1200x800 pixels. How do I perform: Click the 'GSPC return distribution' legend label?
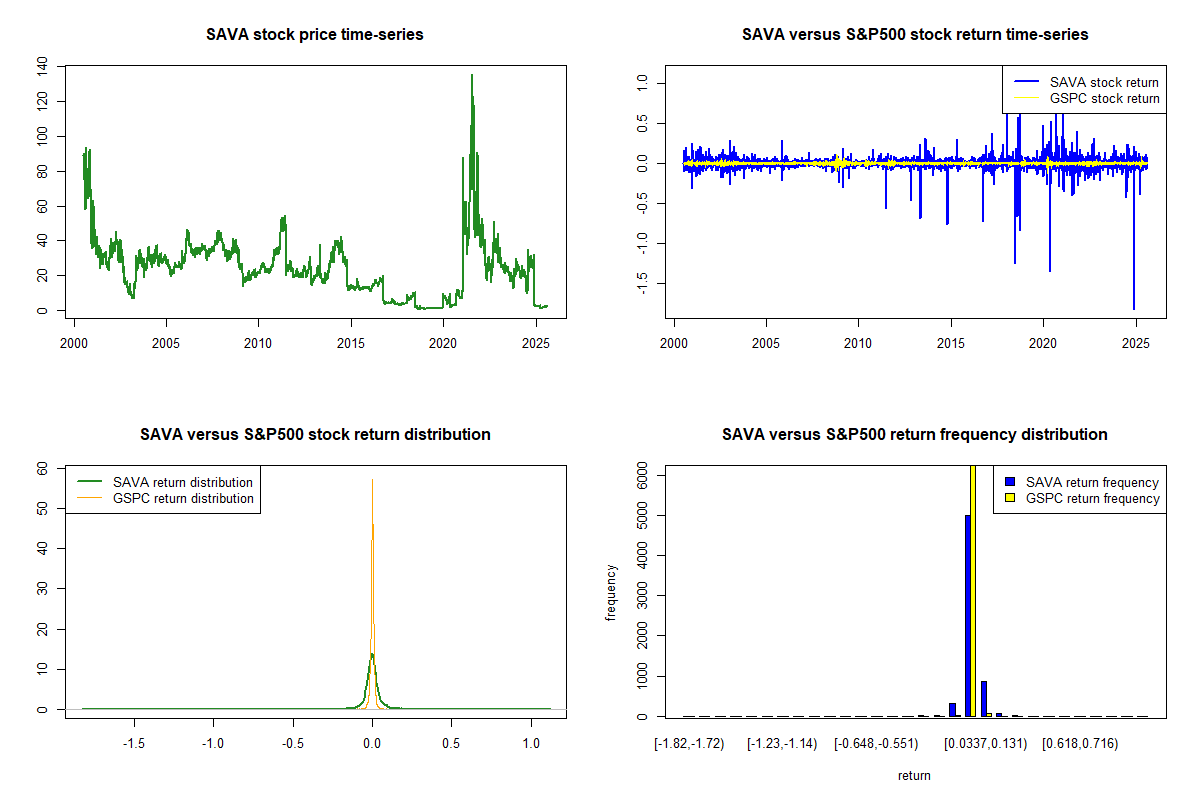(183, 498)
